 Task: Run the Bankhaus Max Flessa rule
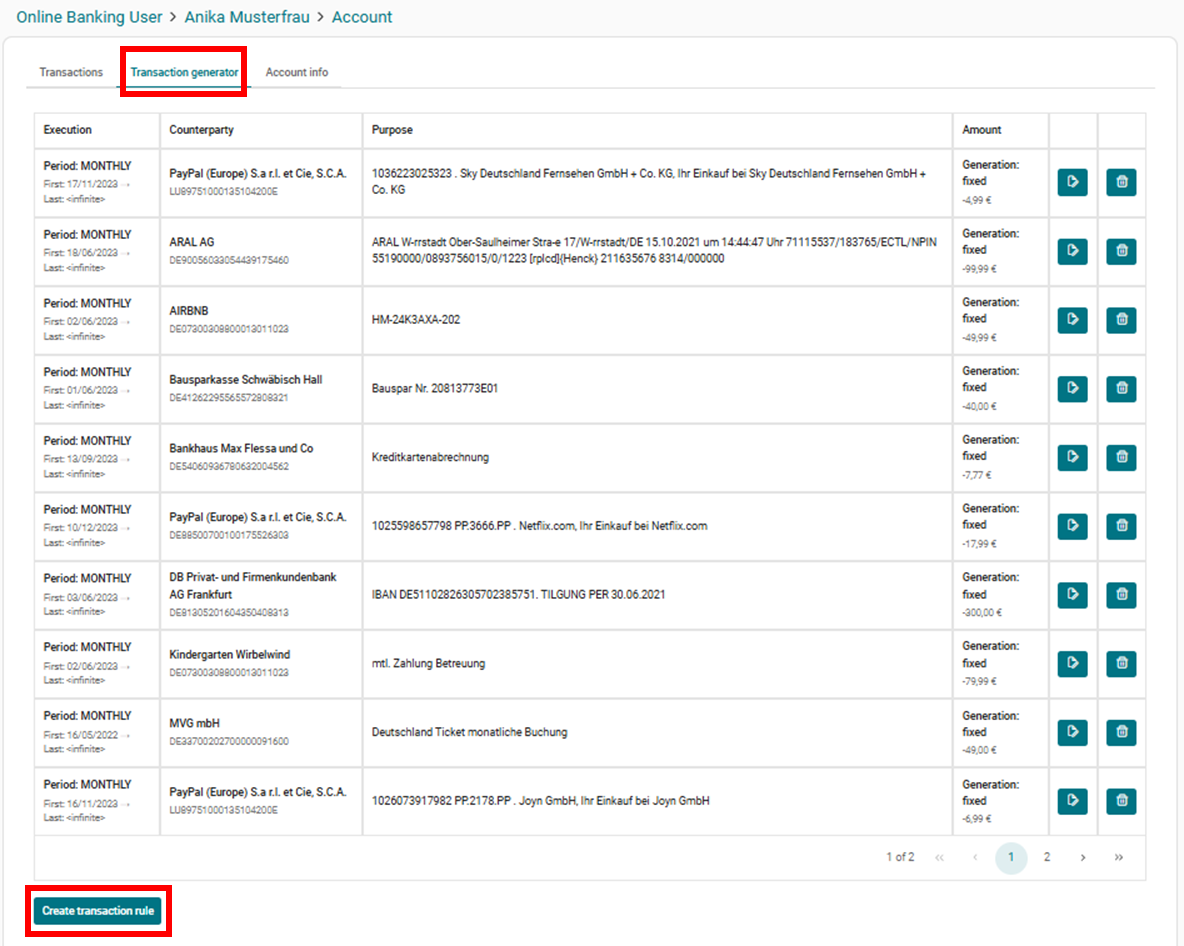[1072, 457]
